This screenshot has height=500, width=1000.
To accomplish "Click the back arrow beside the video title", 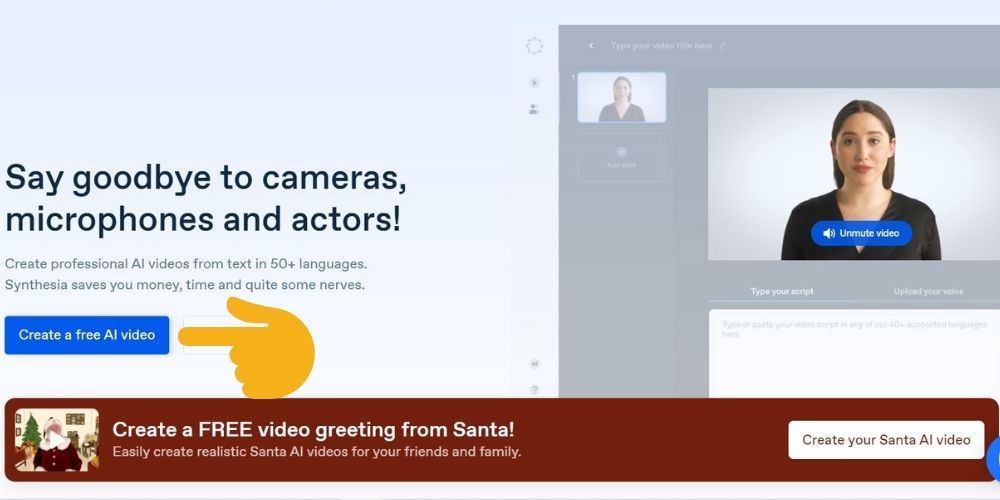I will click(x=591, y=46).
